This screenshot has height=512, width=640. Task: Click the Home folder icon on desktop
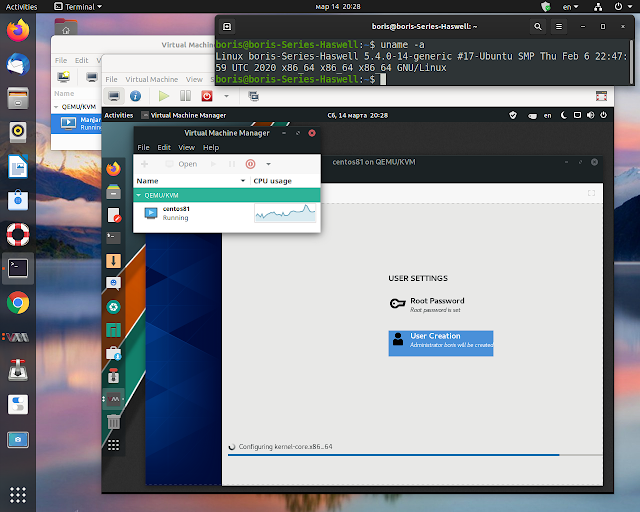point(66,27)
